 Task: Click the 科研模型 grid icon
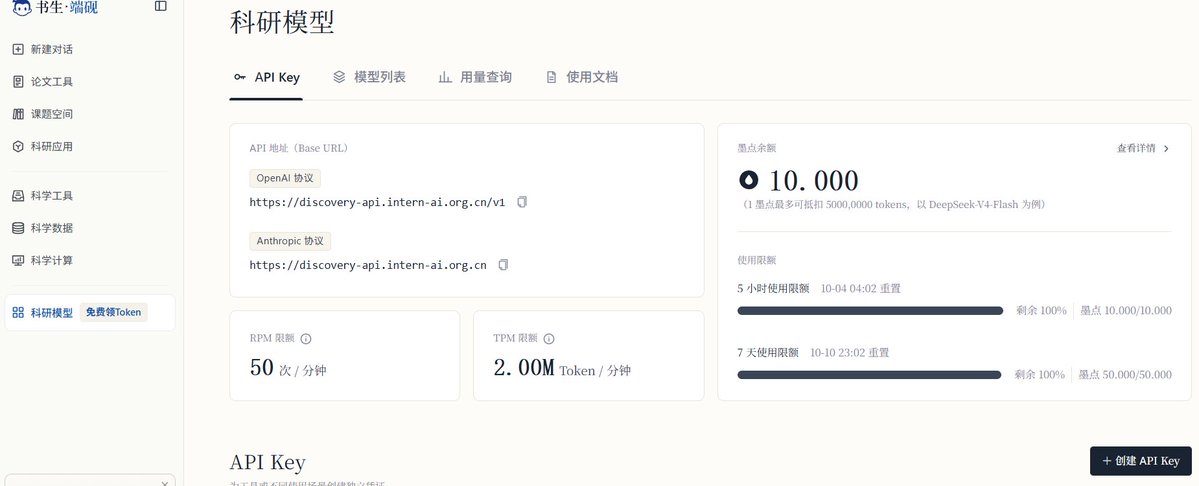pos(18,313)
